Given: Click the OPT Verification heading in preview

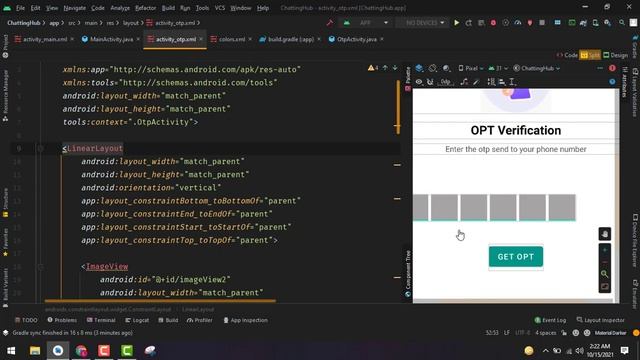Looking at the screenshot, I should (x=516, y=130).
